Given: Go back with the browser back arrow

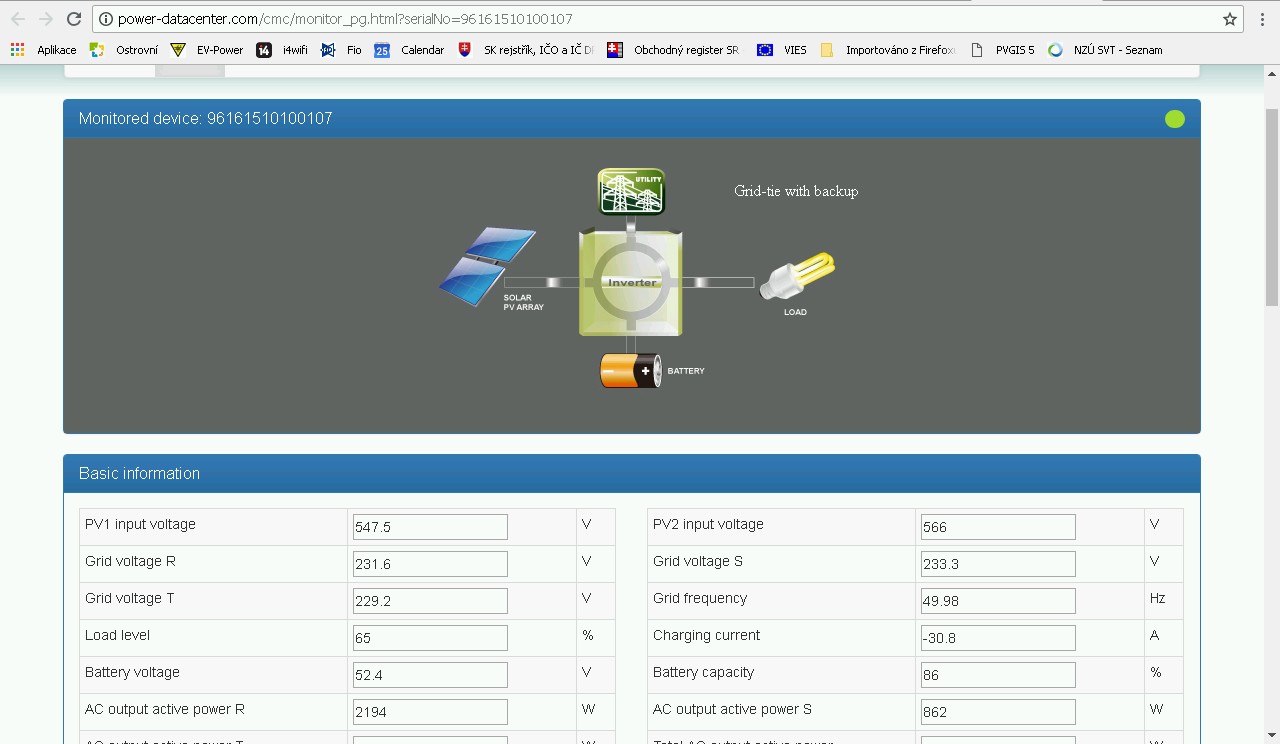Looking at the screenshot, I should point(18,19).
